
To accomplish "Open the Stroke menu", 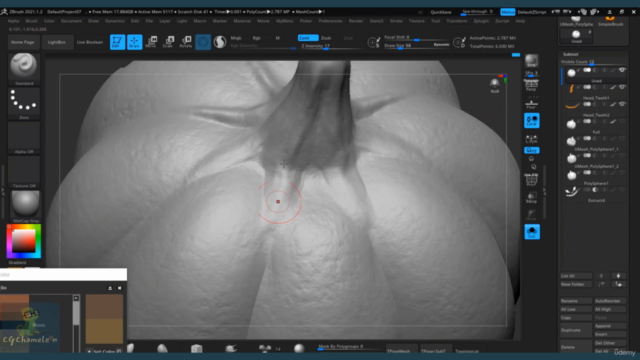I will (396, 21).
